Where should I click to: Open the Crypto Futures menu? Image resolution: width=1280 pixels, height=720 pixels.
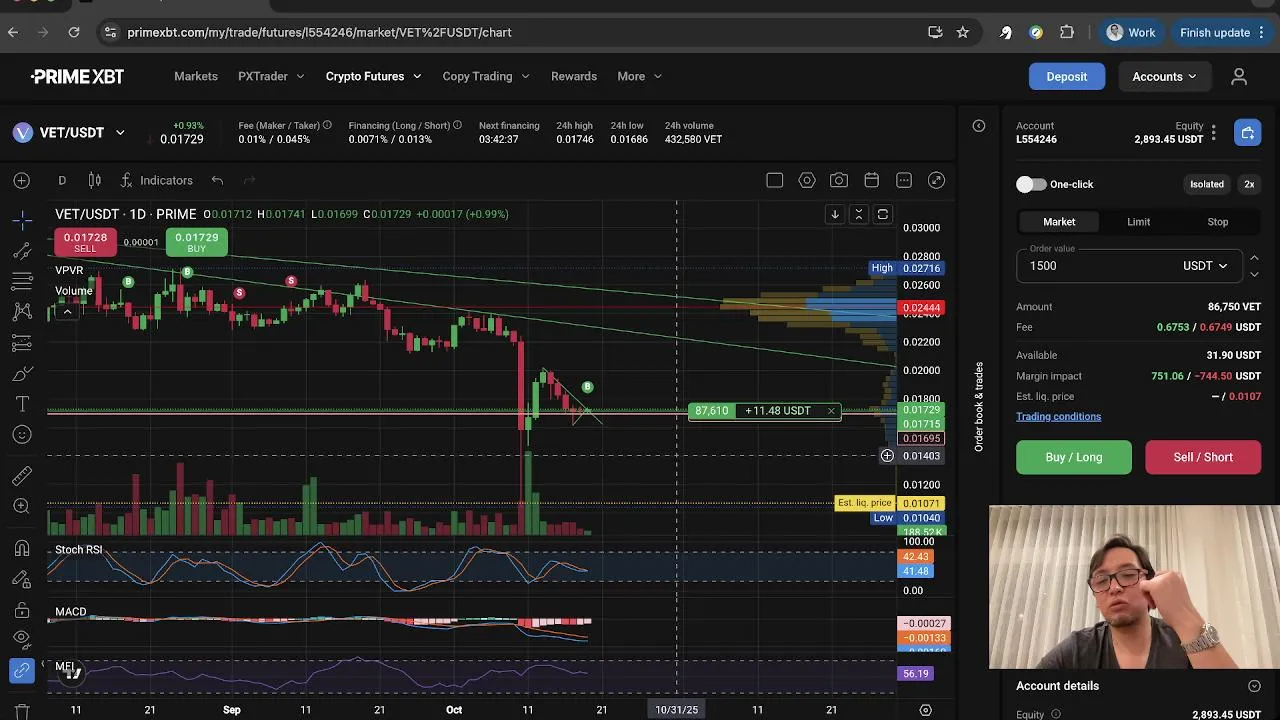[373, 76]
